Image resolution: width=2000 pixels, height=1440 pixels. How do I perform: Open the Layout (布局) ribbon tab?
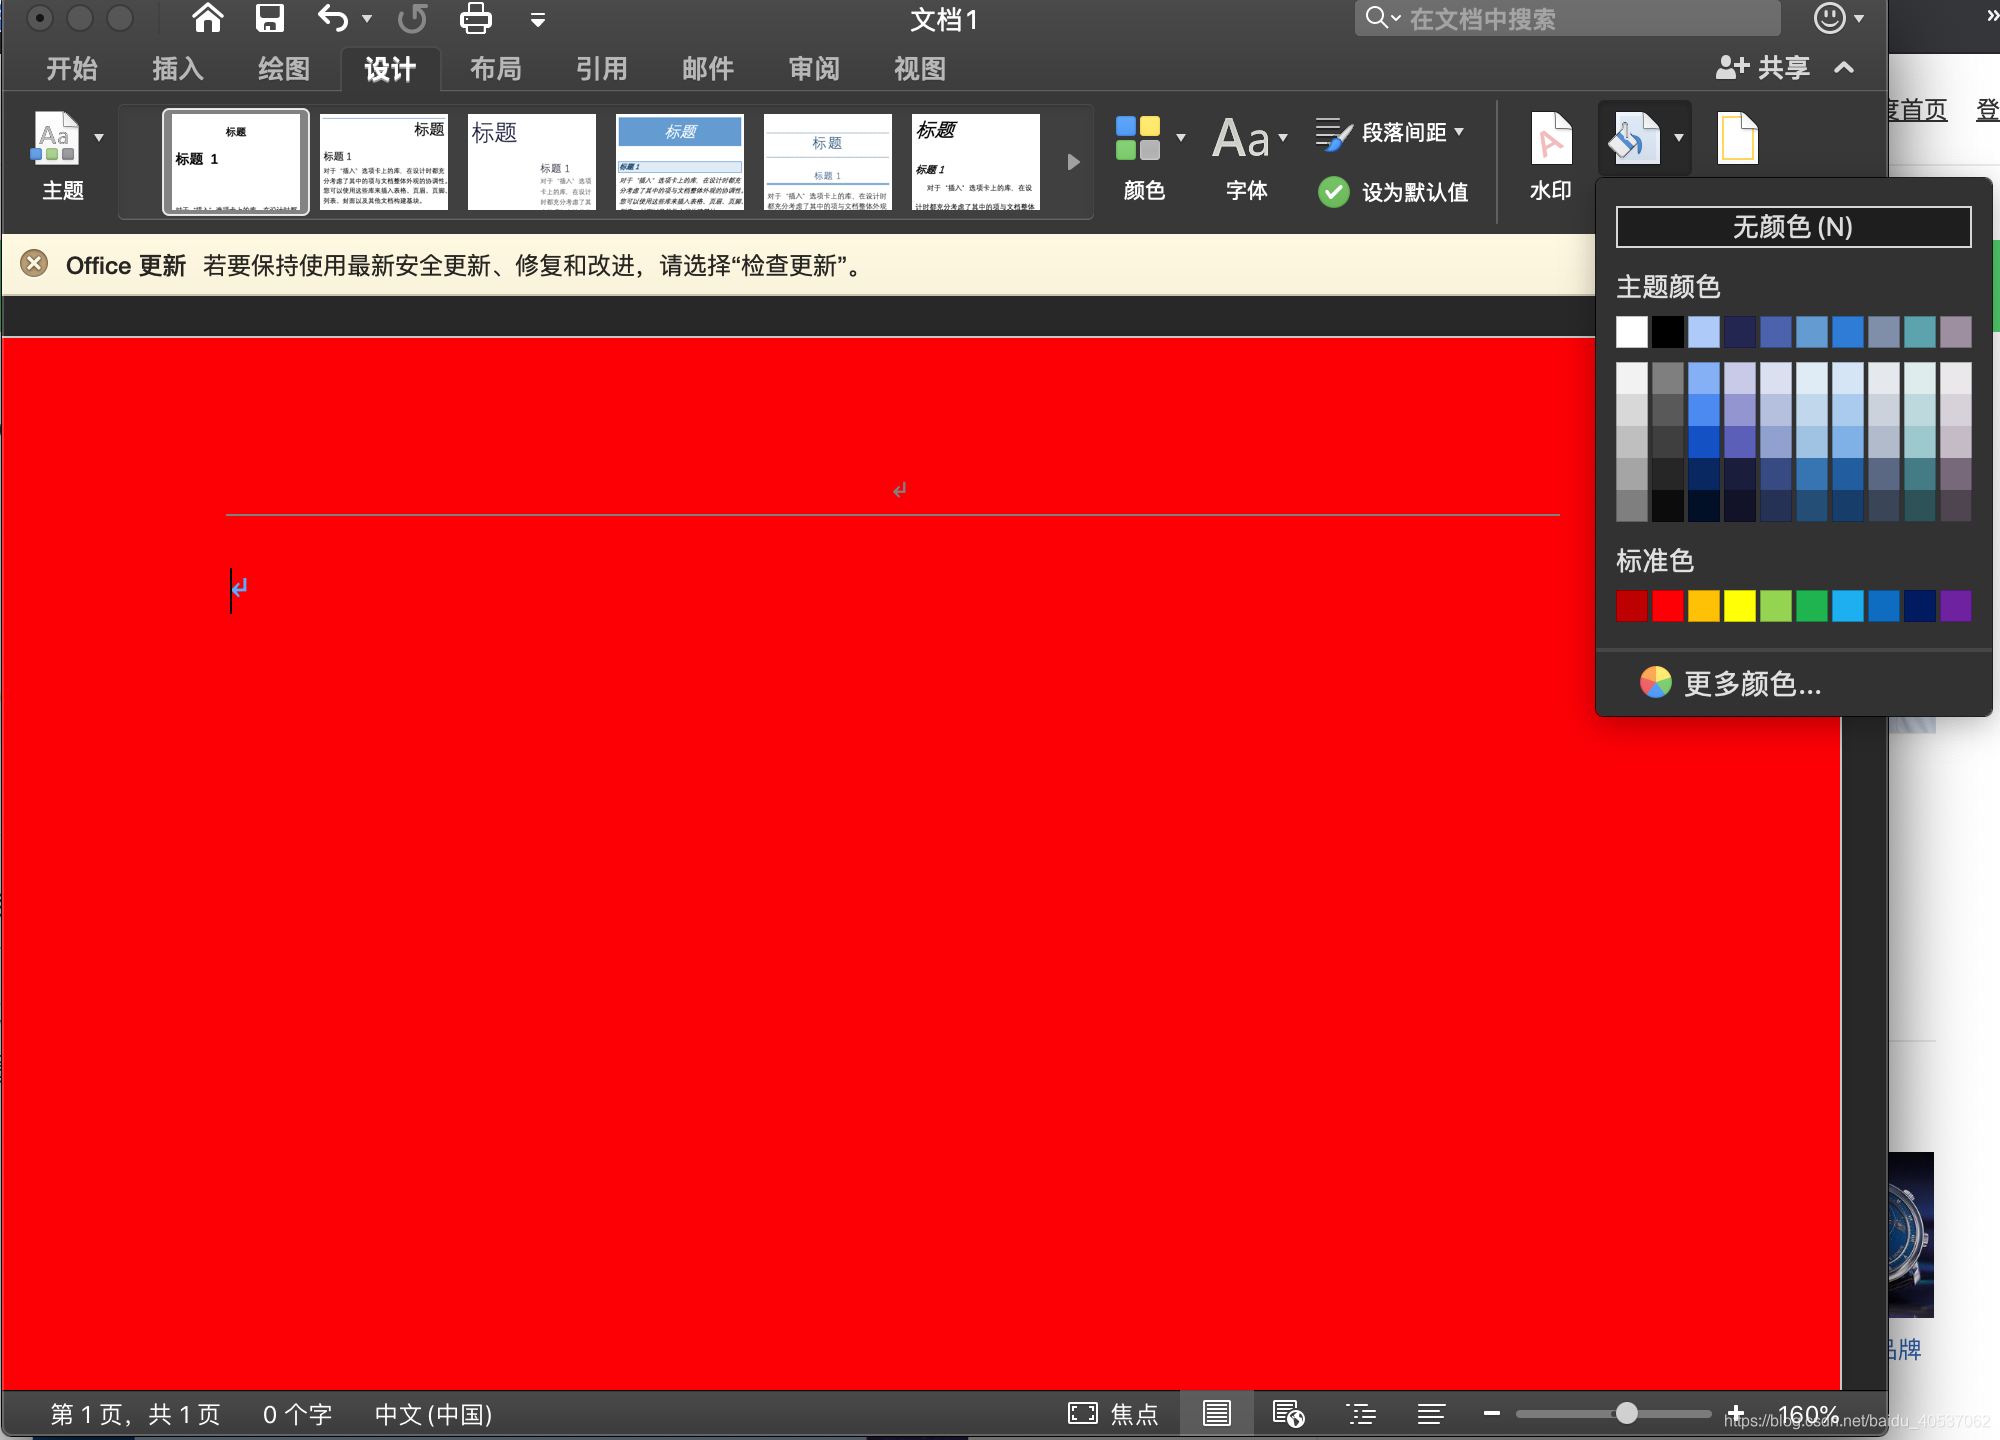(x=496, y=68)
